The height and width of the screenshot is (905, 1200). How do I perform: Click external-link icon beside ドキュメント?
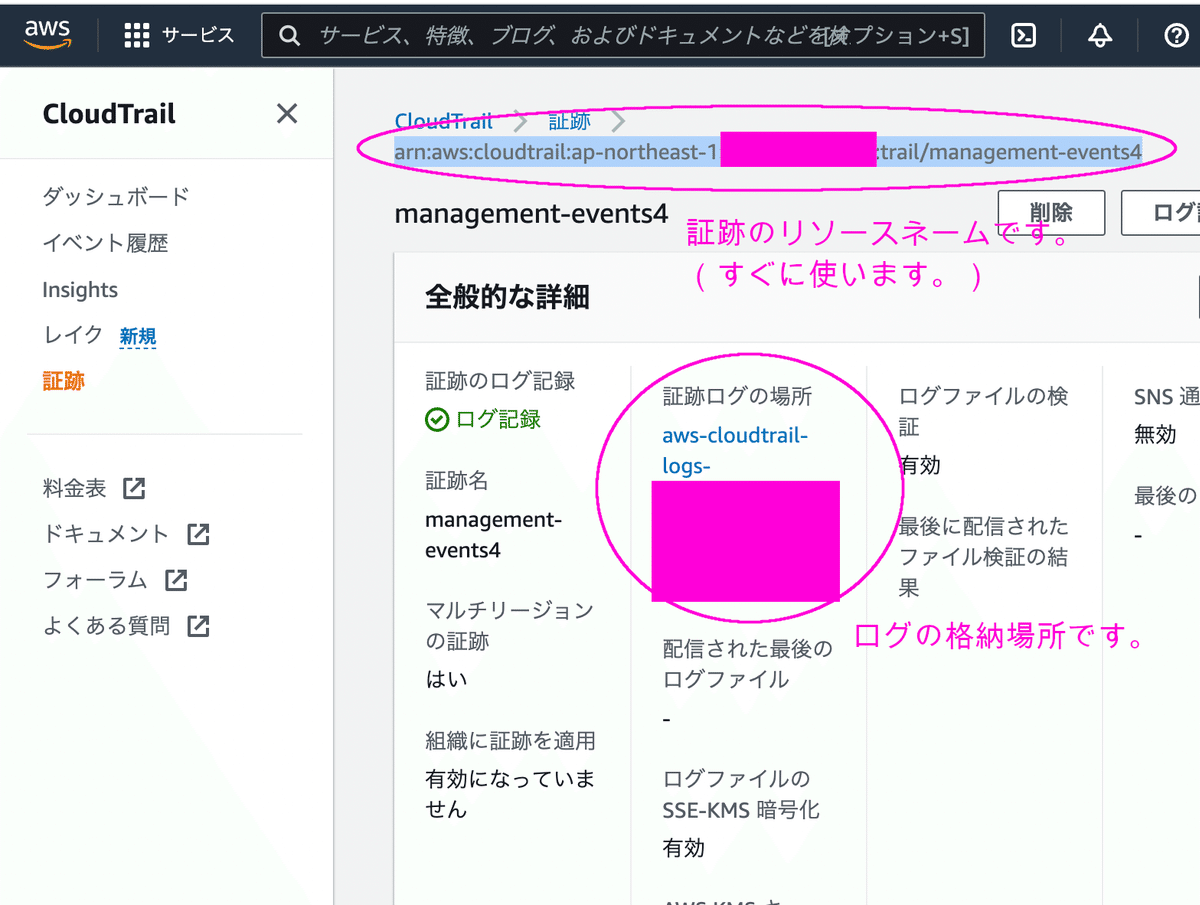[x=198, y=534]
